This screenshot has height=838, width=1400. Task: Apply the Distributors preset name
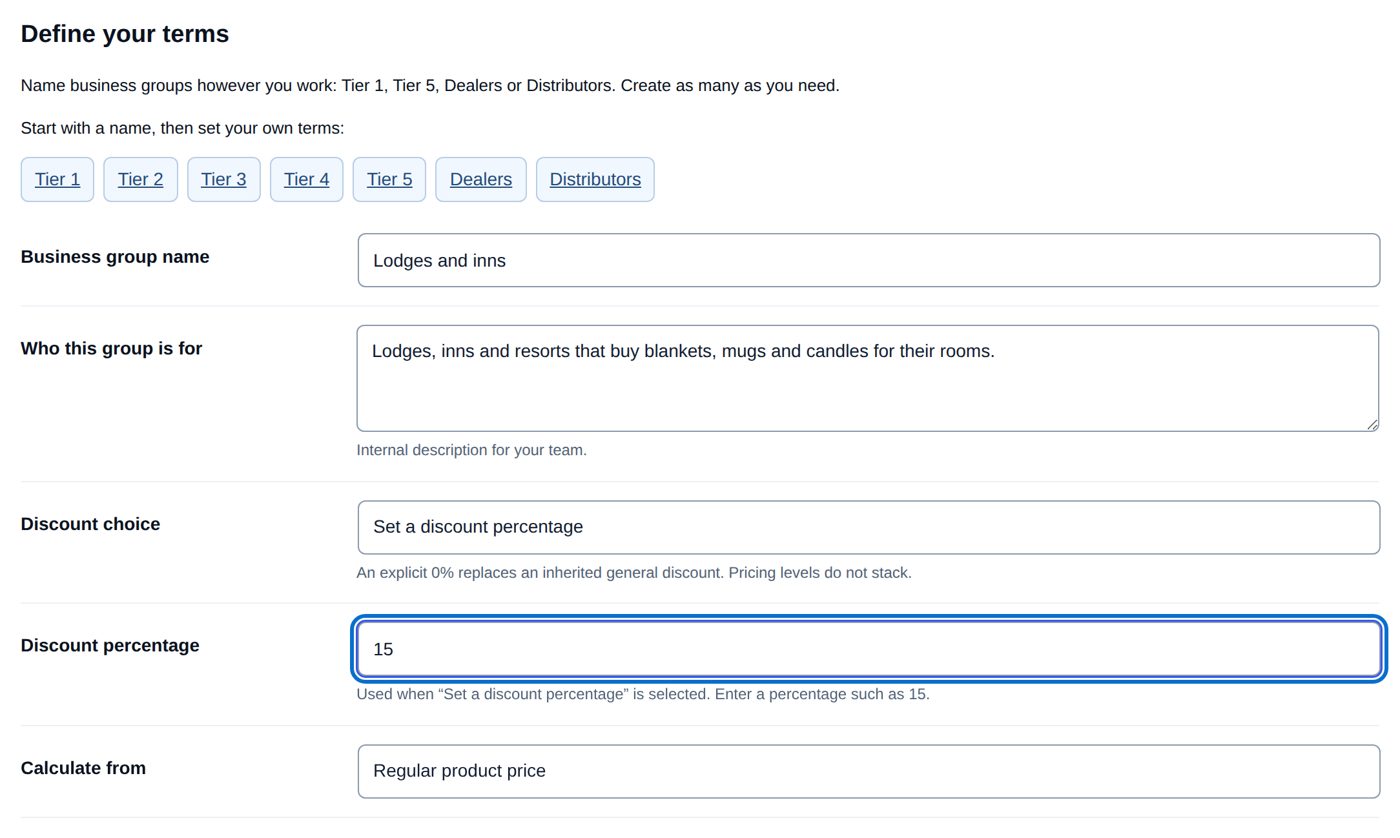click(595, 179)
